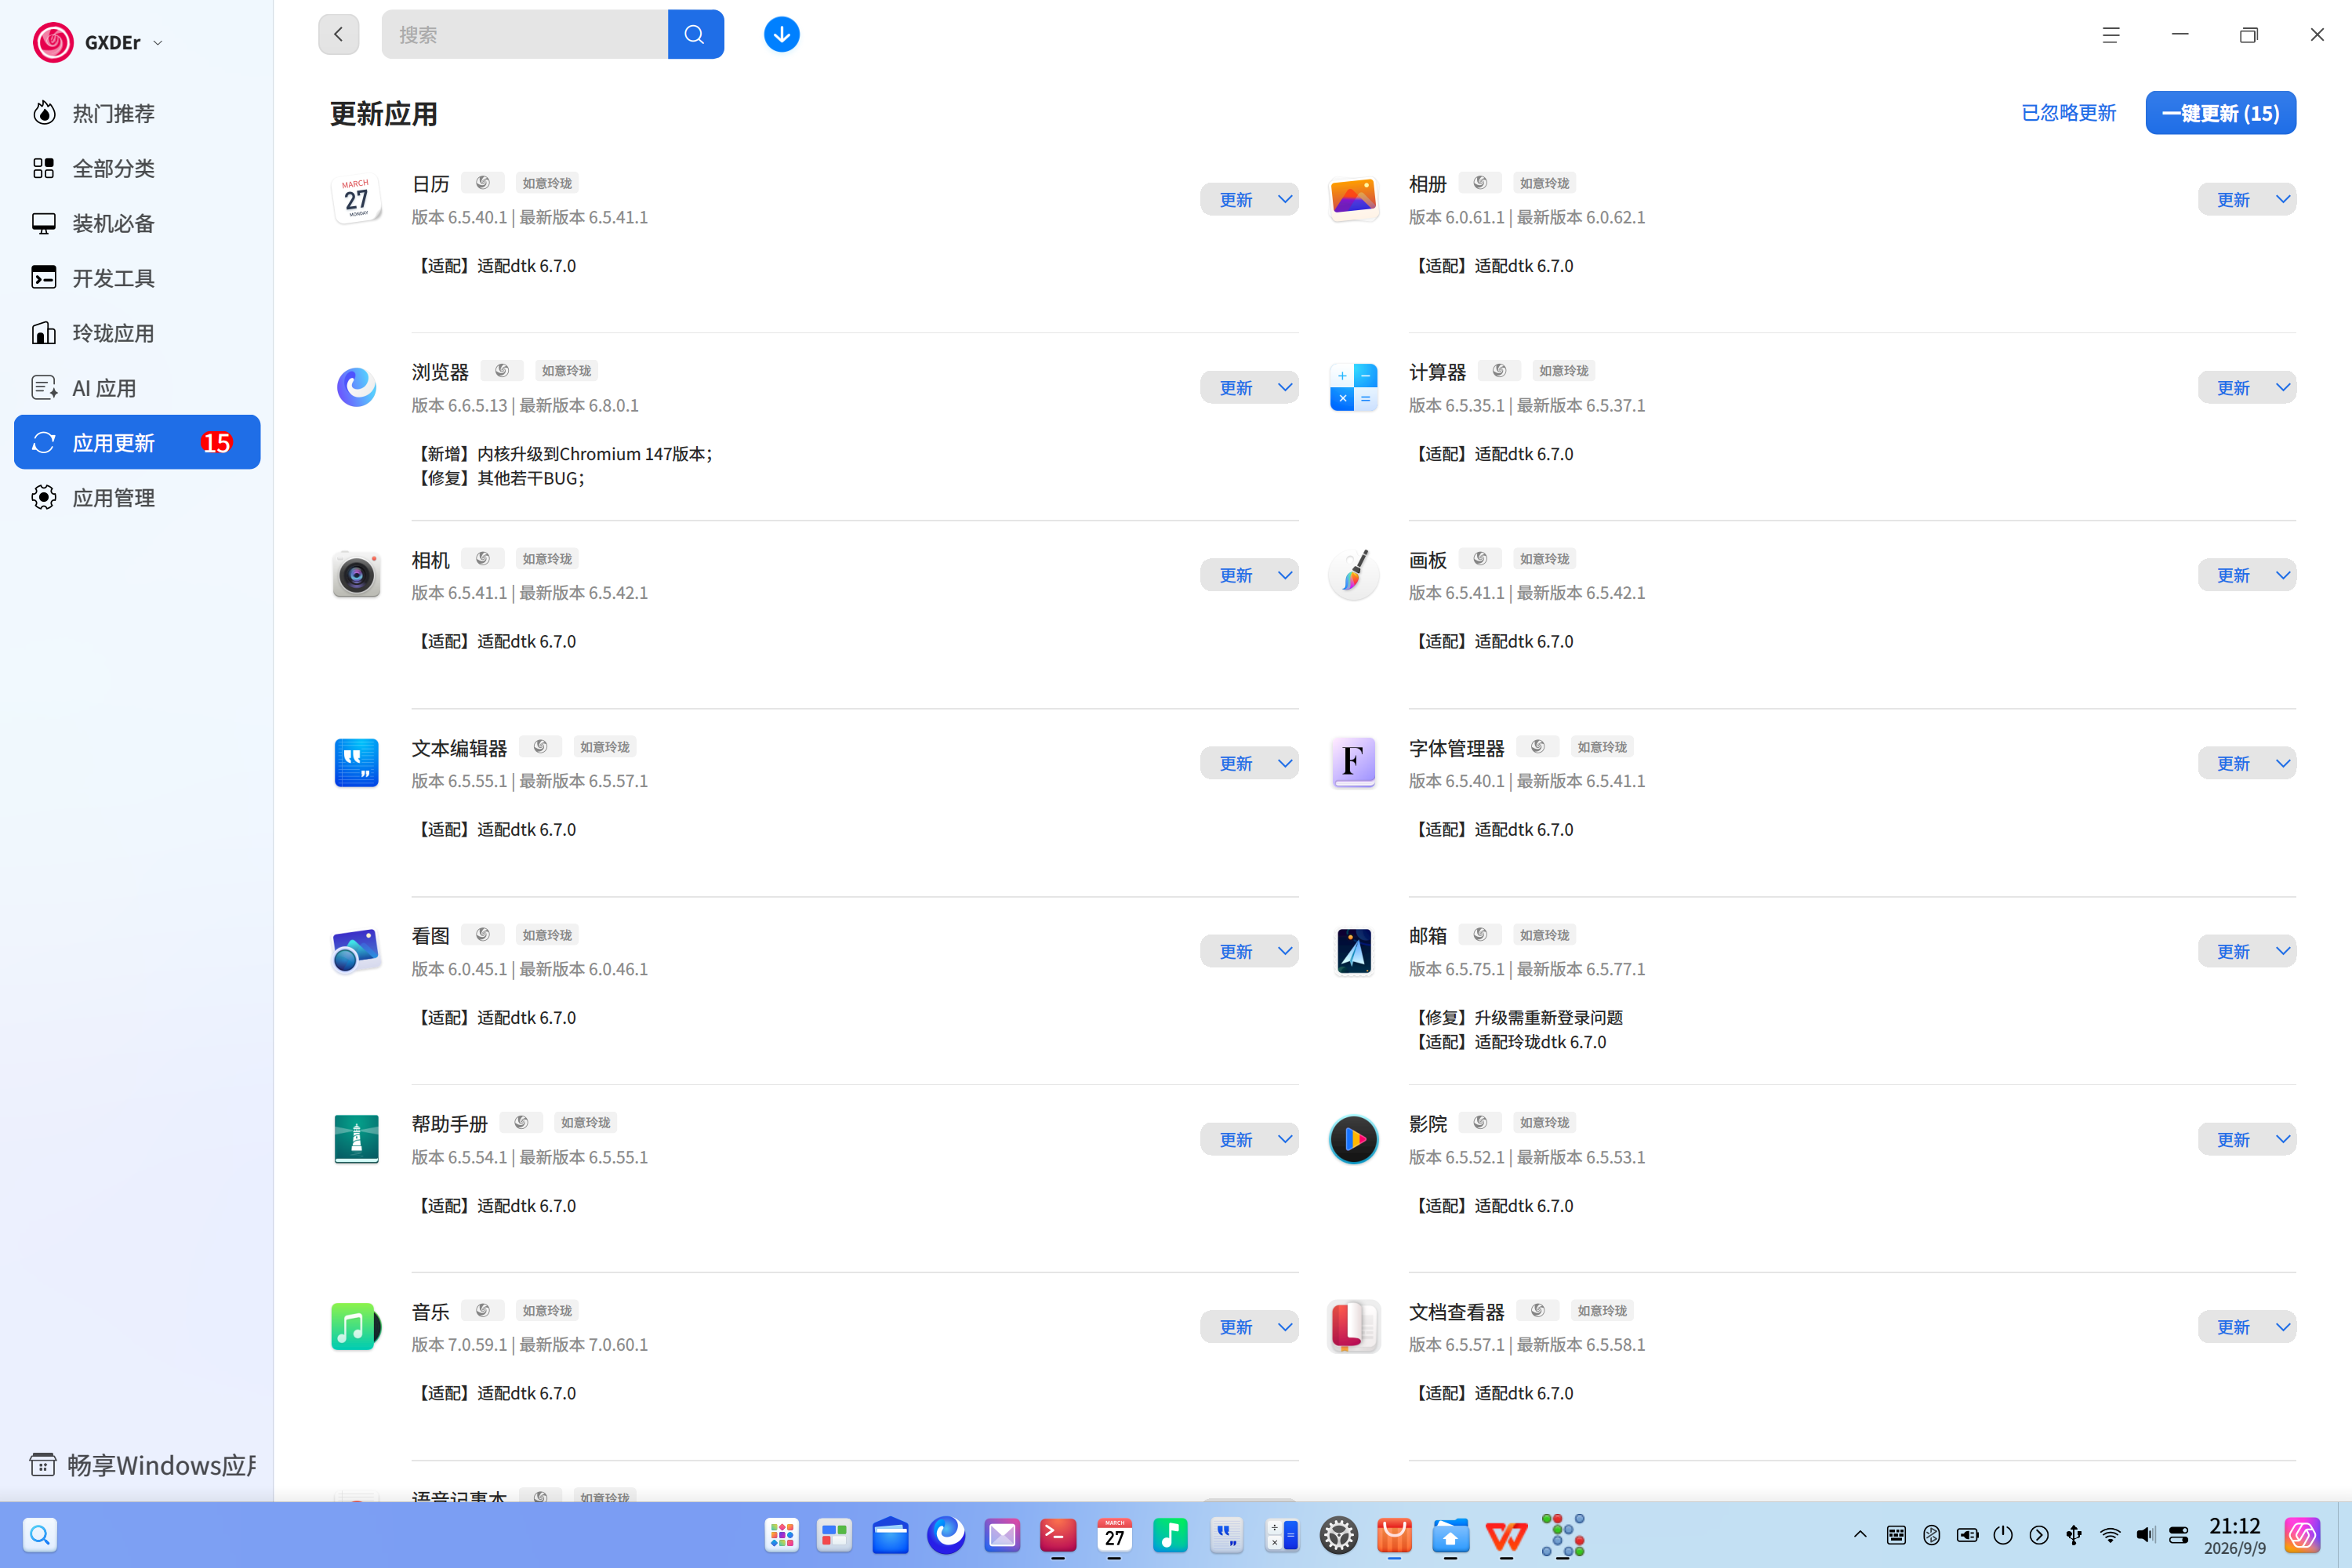The image size is (2352, 1568).
Task: Click the Document Viewer app icon
Action: [1353, 1327]
